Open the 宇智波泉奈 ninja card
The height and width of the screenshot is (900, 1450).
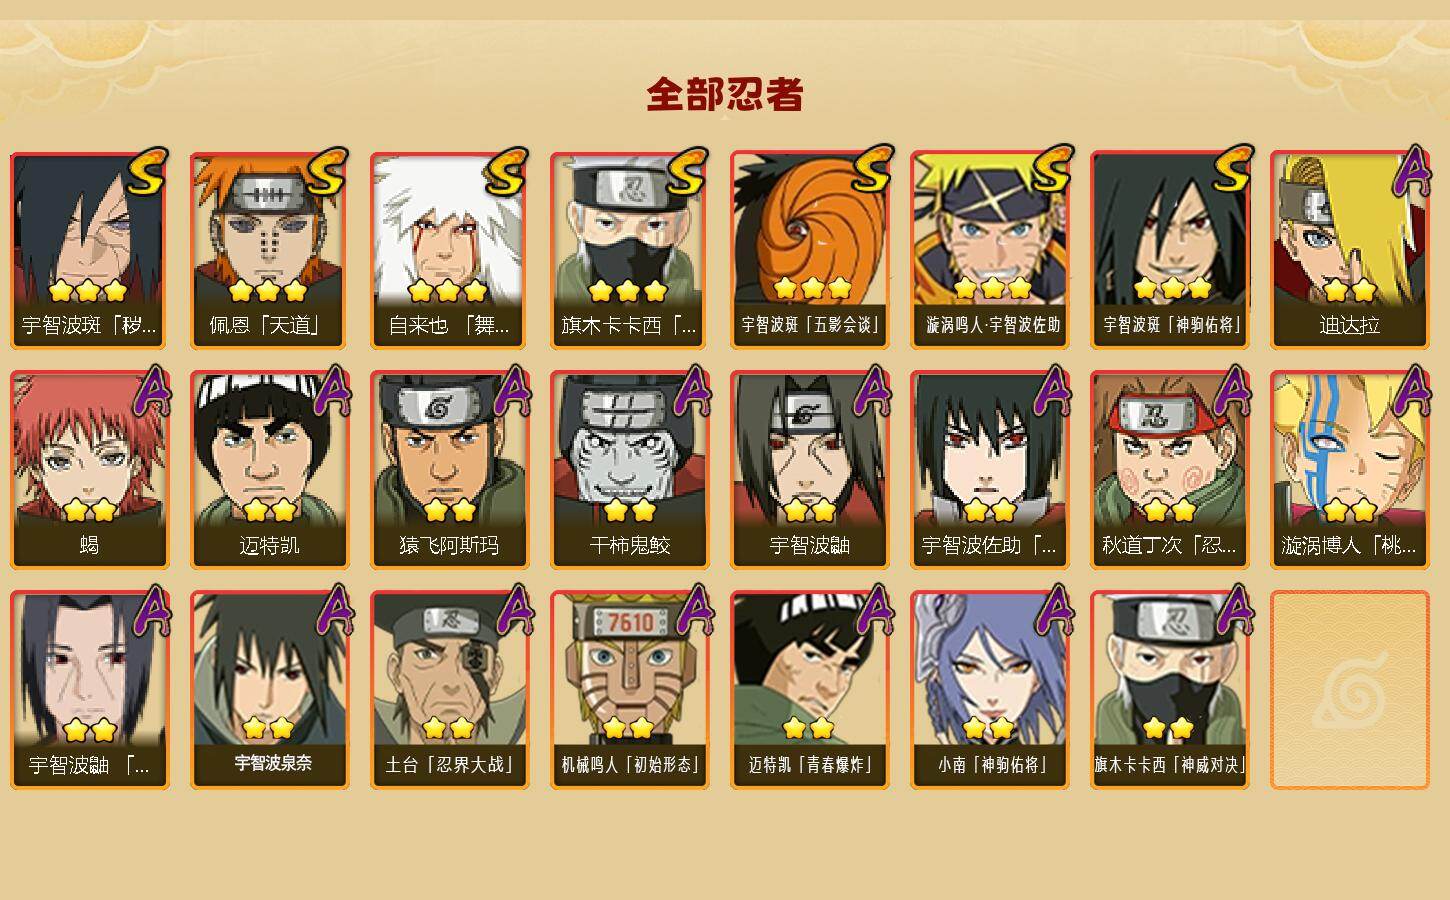pyautogui.click(x=270, y=690)
